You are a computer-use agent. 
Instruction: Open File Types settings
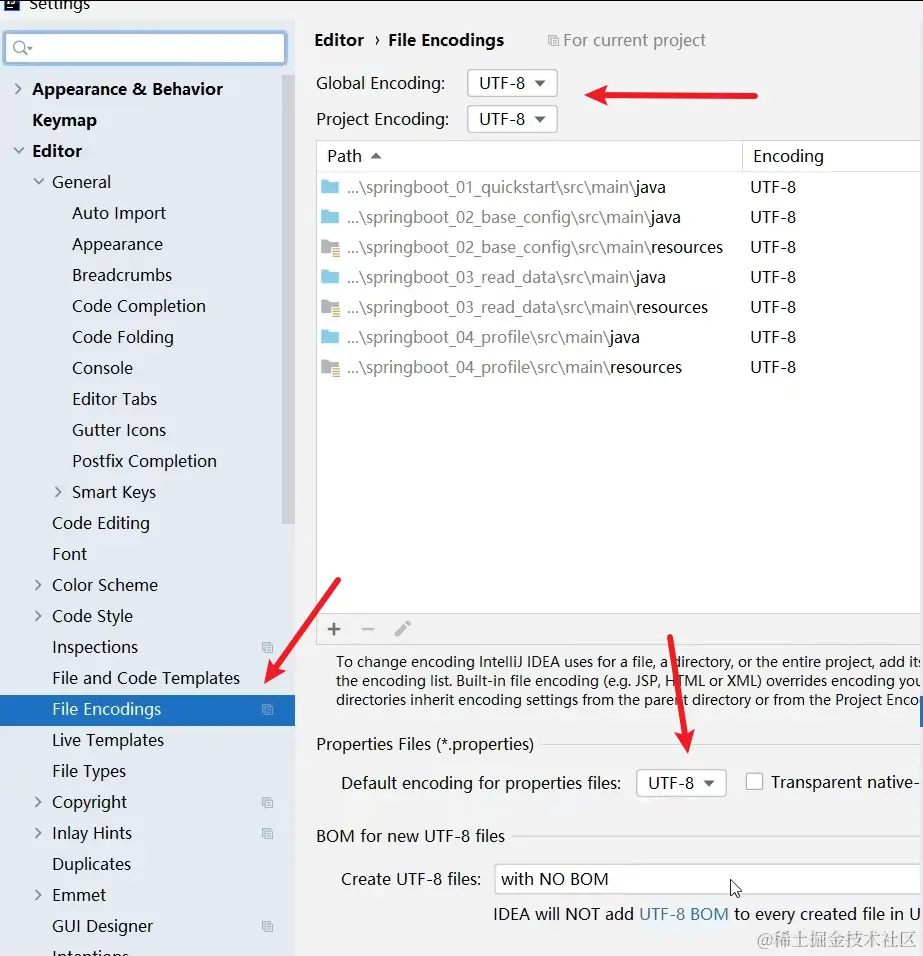(89, 771)
